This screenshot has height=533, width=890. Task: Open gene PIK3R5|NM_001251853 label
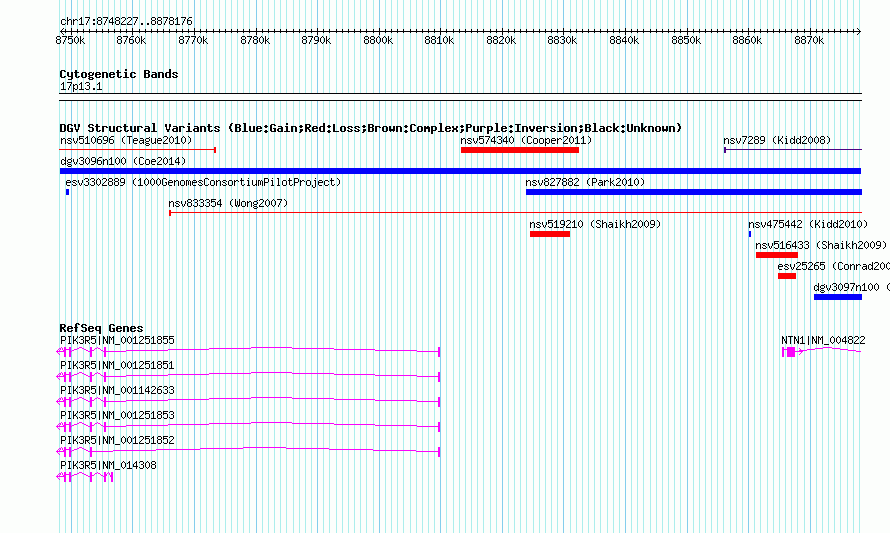117,415
